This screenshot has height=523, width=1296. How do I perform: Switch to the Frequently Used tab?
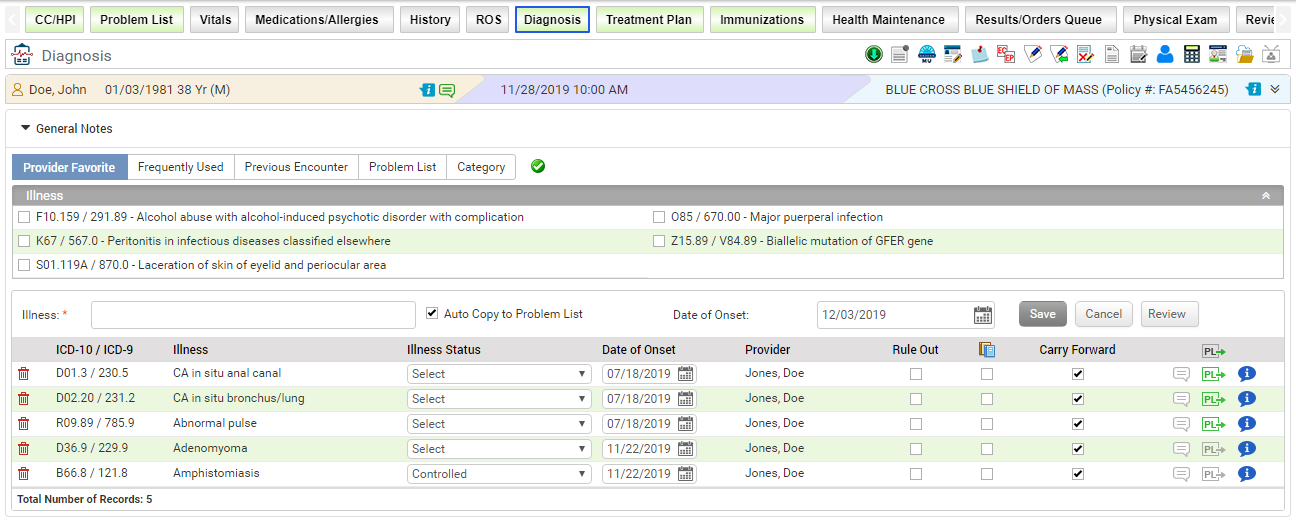pyautogui.click(x=180, y=167)
